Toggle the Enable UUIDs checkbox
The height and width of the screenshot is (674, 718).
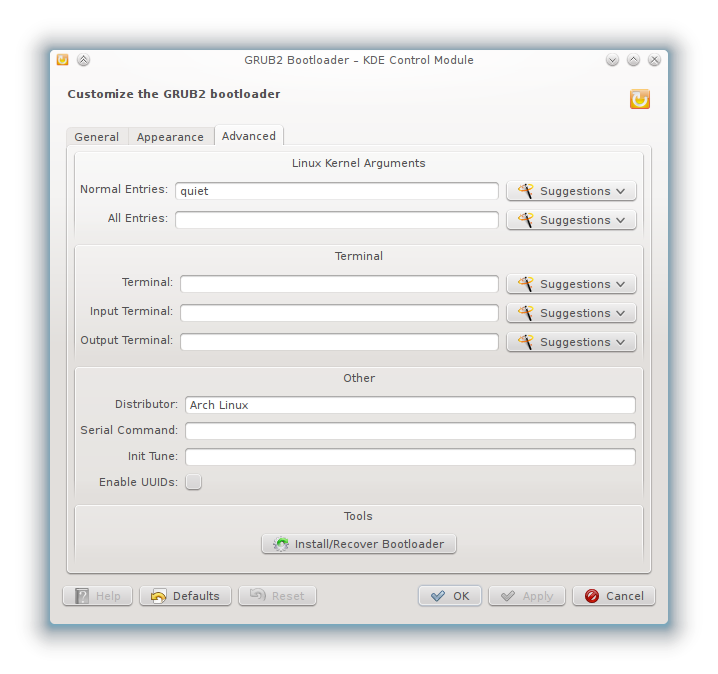tap(193, 482)
